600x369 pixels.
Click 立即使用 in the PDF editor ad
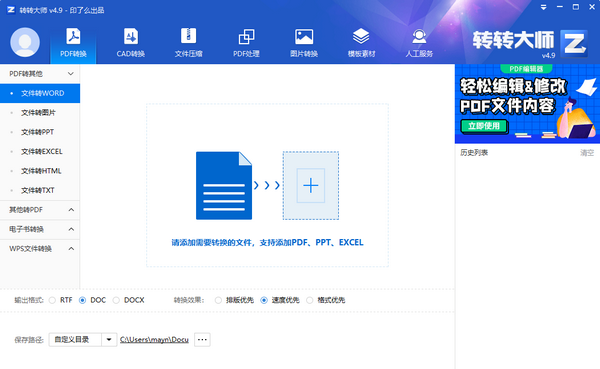click(484, 126)
